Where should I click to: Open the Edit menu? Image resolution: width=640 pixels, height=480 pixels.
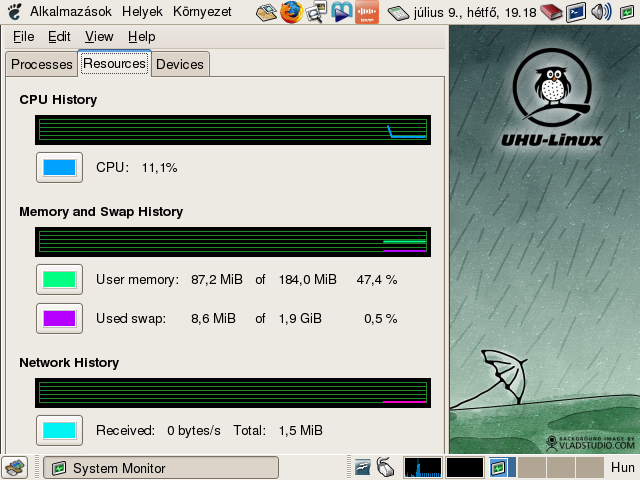point(59,37)
